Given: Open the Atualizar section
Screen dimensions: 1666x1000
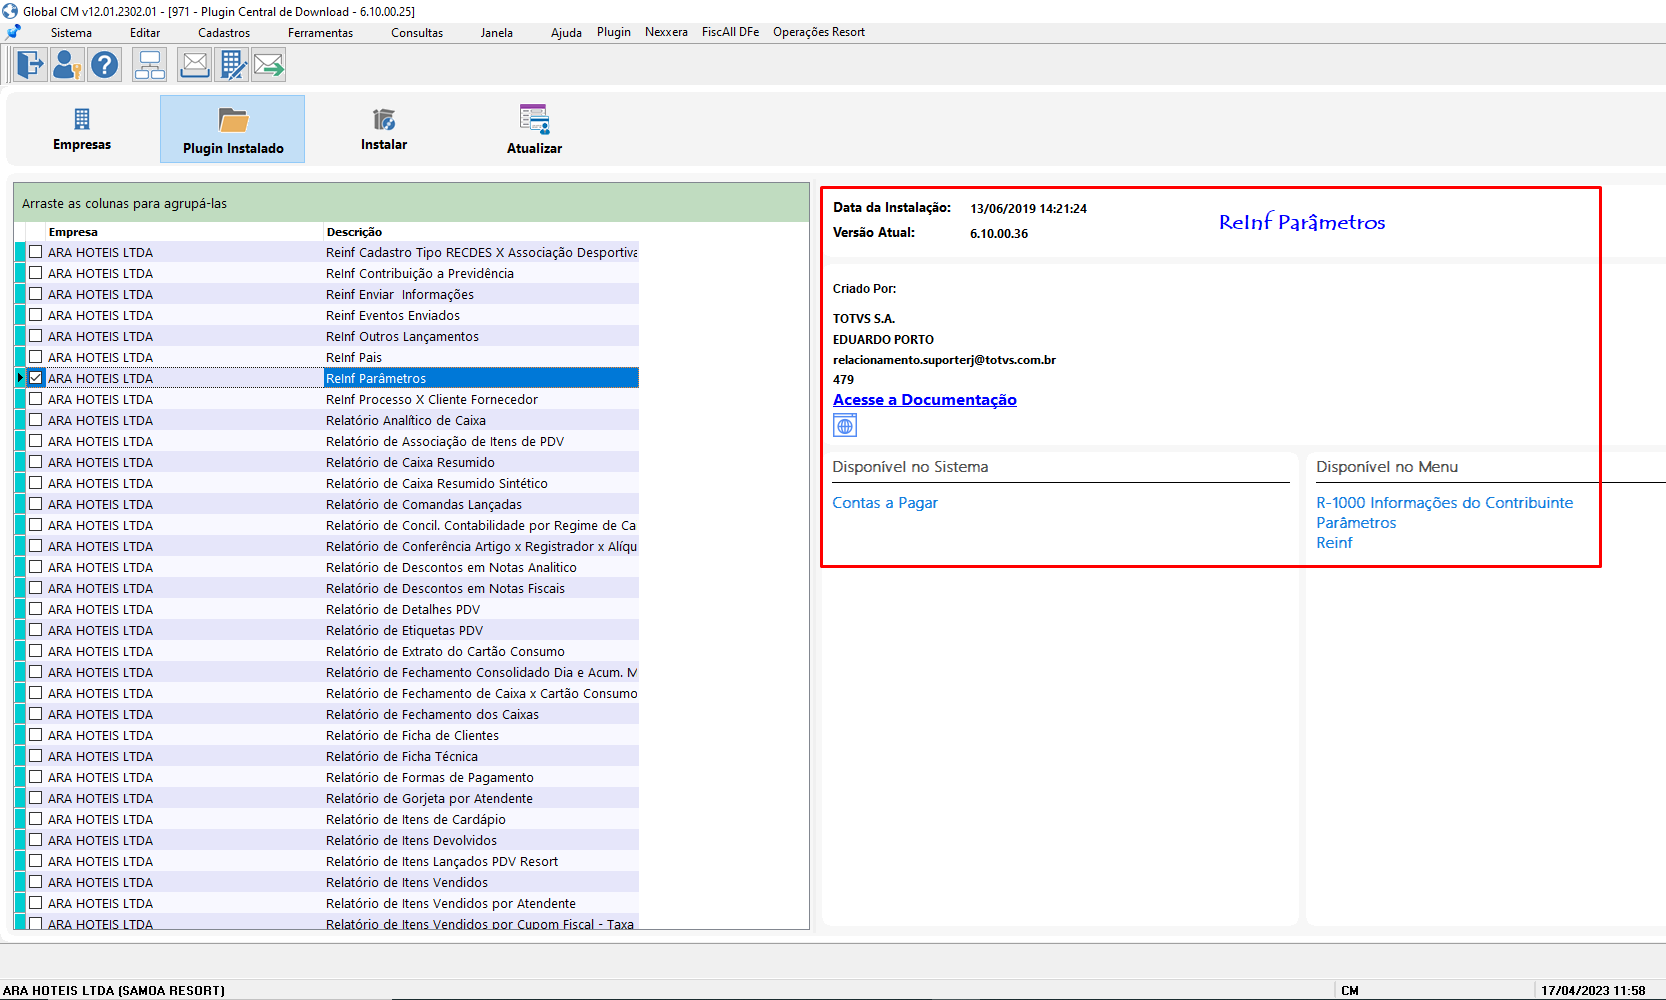Looking at the screenshot, I should (x=534, y=129).
